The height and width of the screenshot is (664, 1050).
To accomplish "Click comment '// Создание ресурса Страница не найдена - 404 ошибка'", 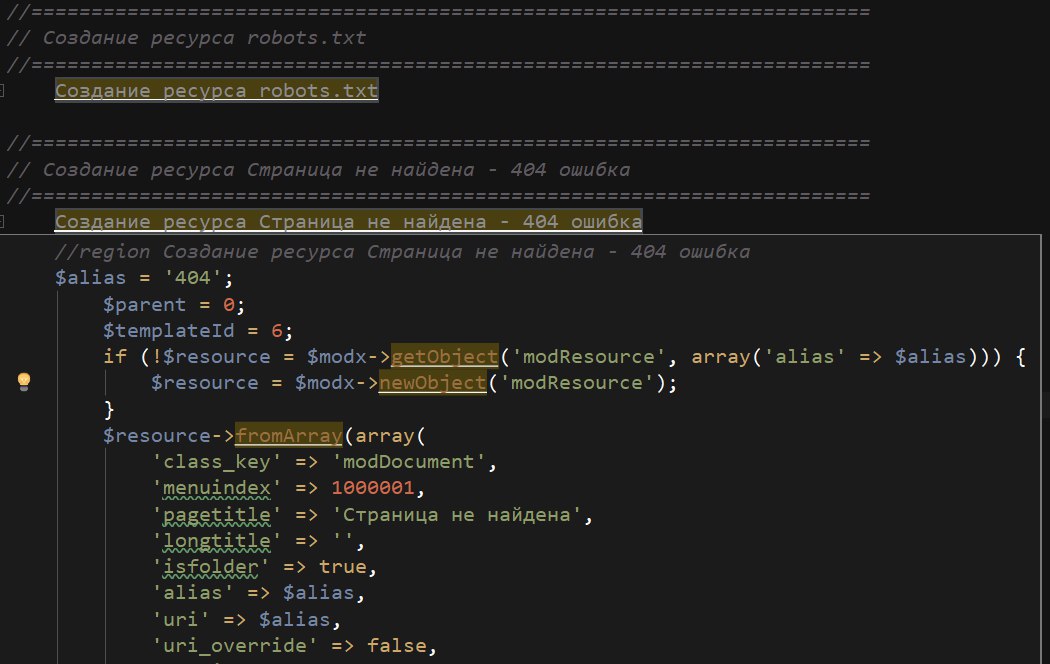I will tap(318, 169).
